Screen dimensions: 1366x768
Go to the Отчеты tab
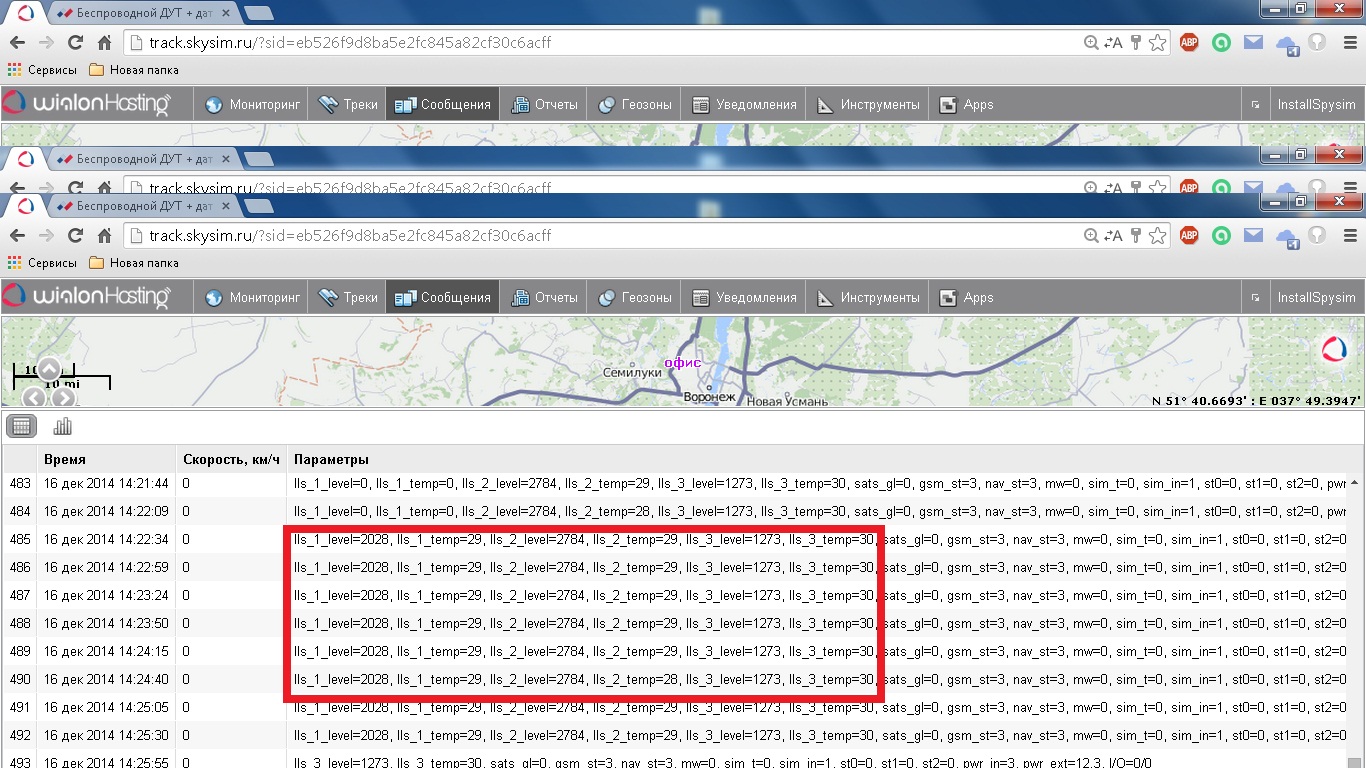545,298
